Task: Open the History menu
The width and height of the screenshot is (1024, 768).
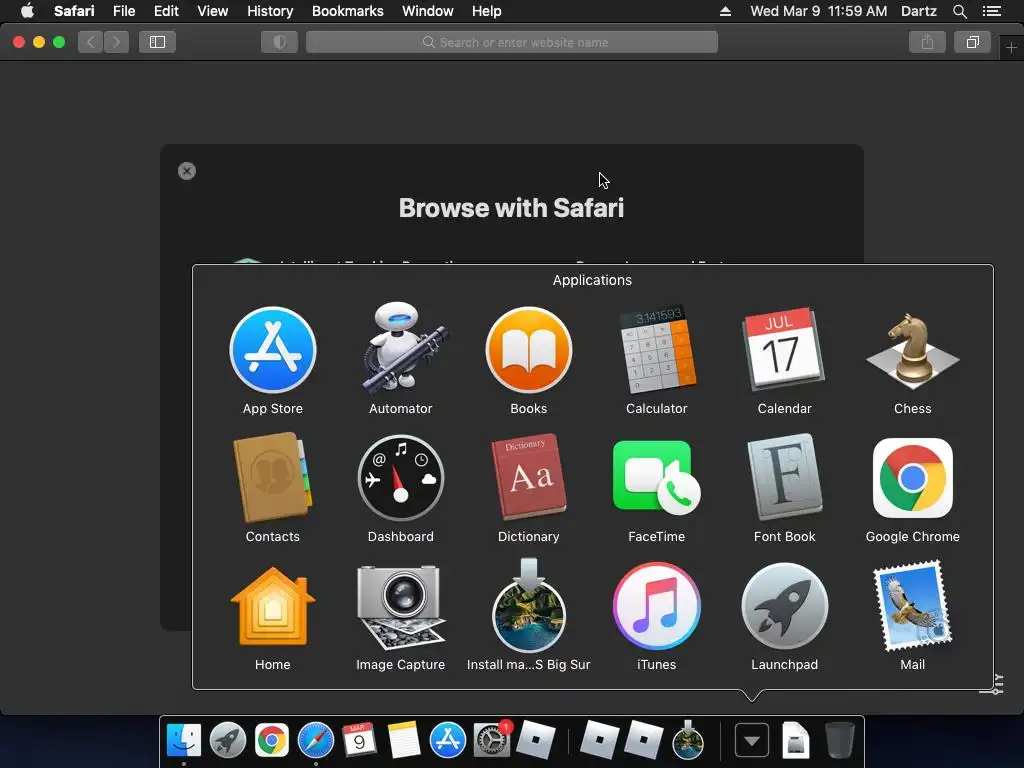Action: (x=270, y=11)
